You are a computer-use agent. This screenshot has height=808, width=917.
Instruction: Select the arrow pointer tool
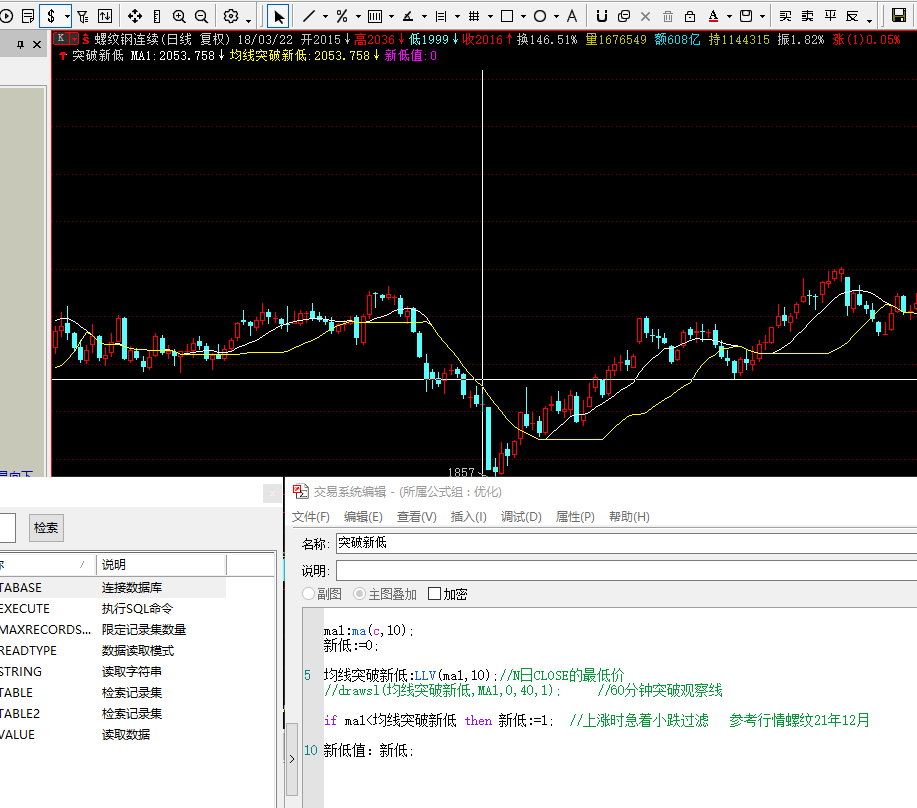(278, 16)
